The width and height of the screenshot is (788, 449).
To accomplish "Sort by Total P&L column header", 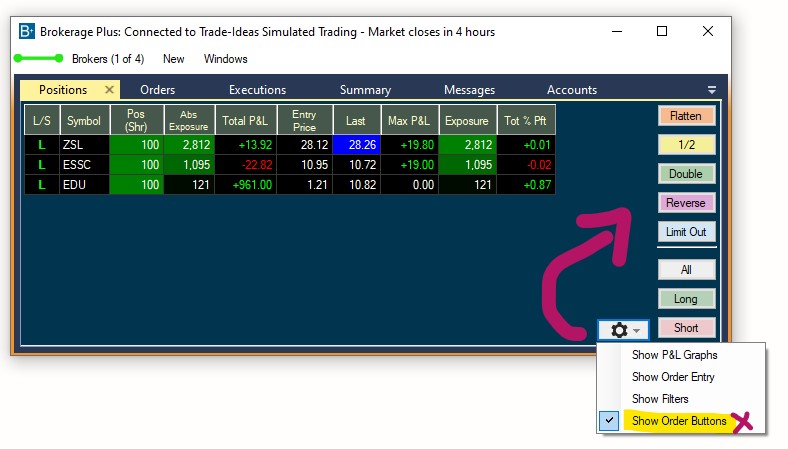I will click(x=247, y=121).
